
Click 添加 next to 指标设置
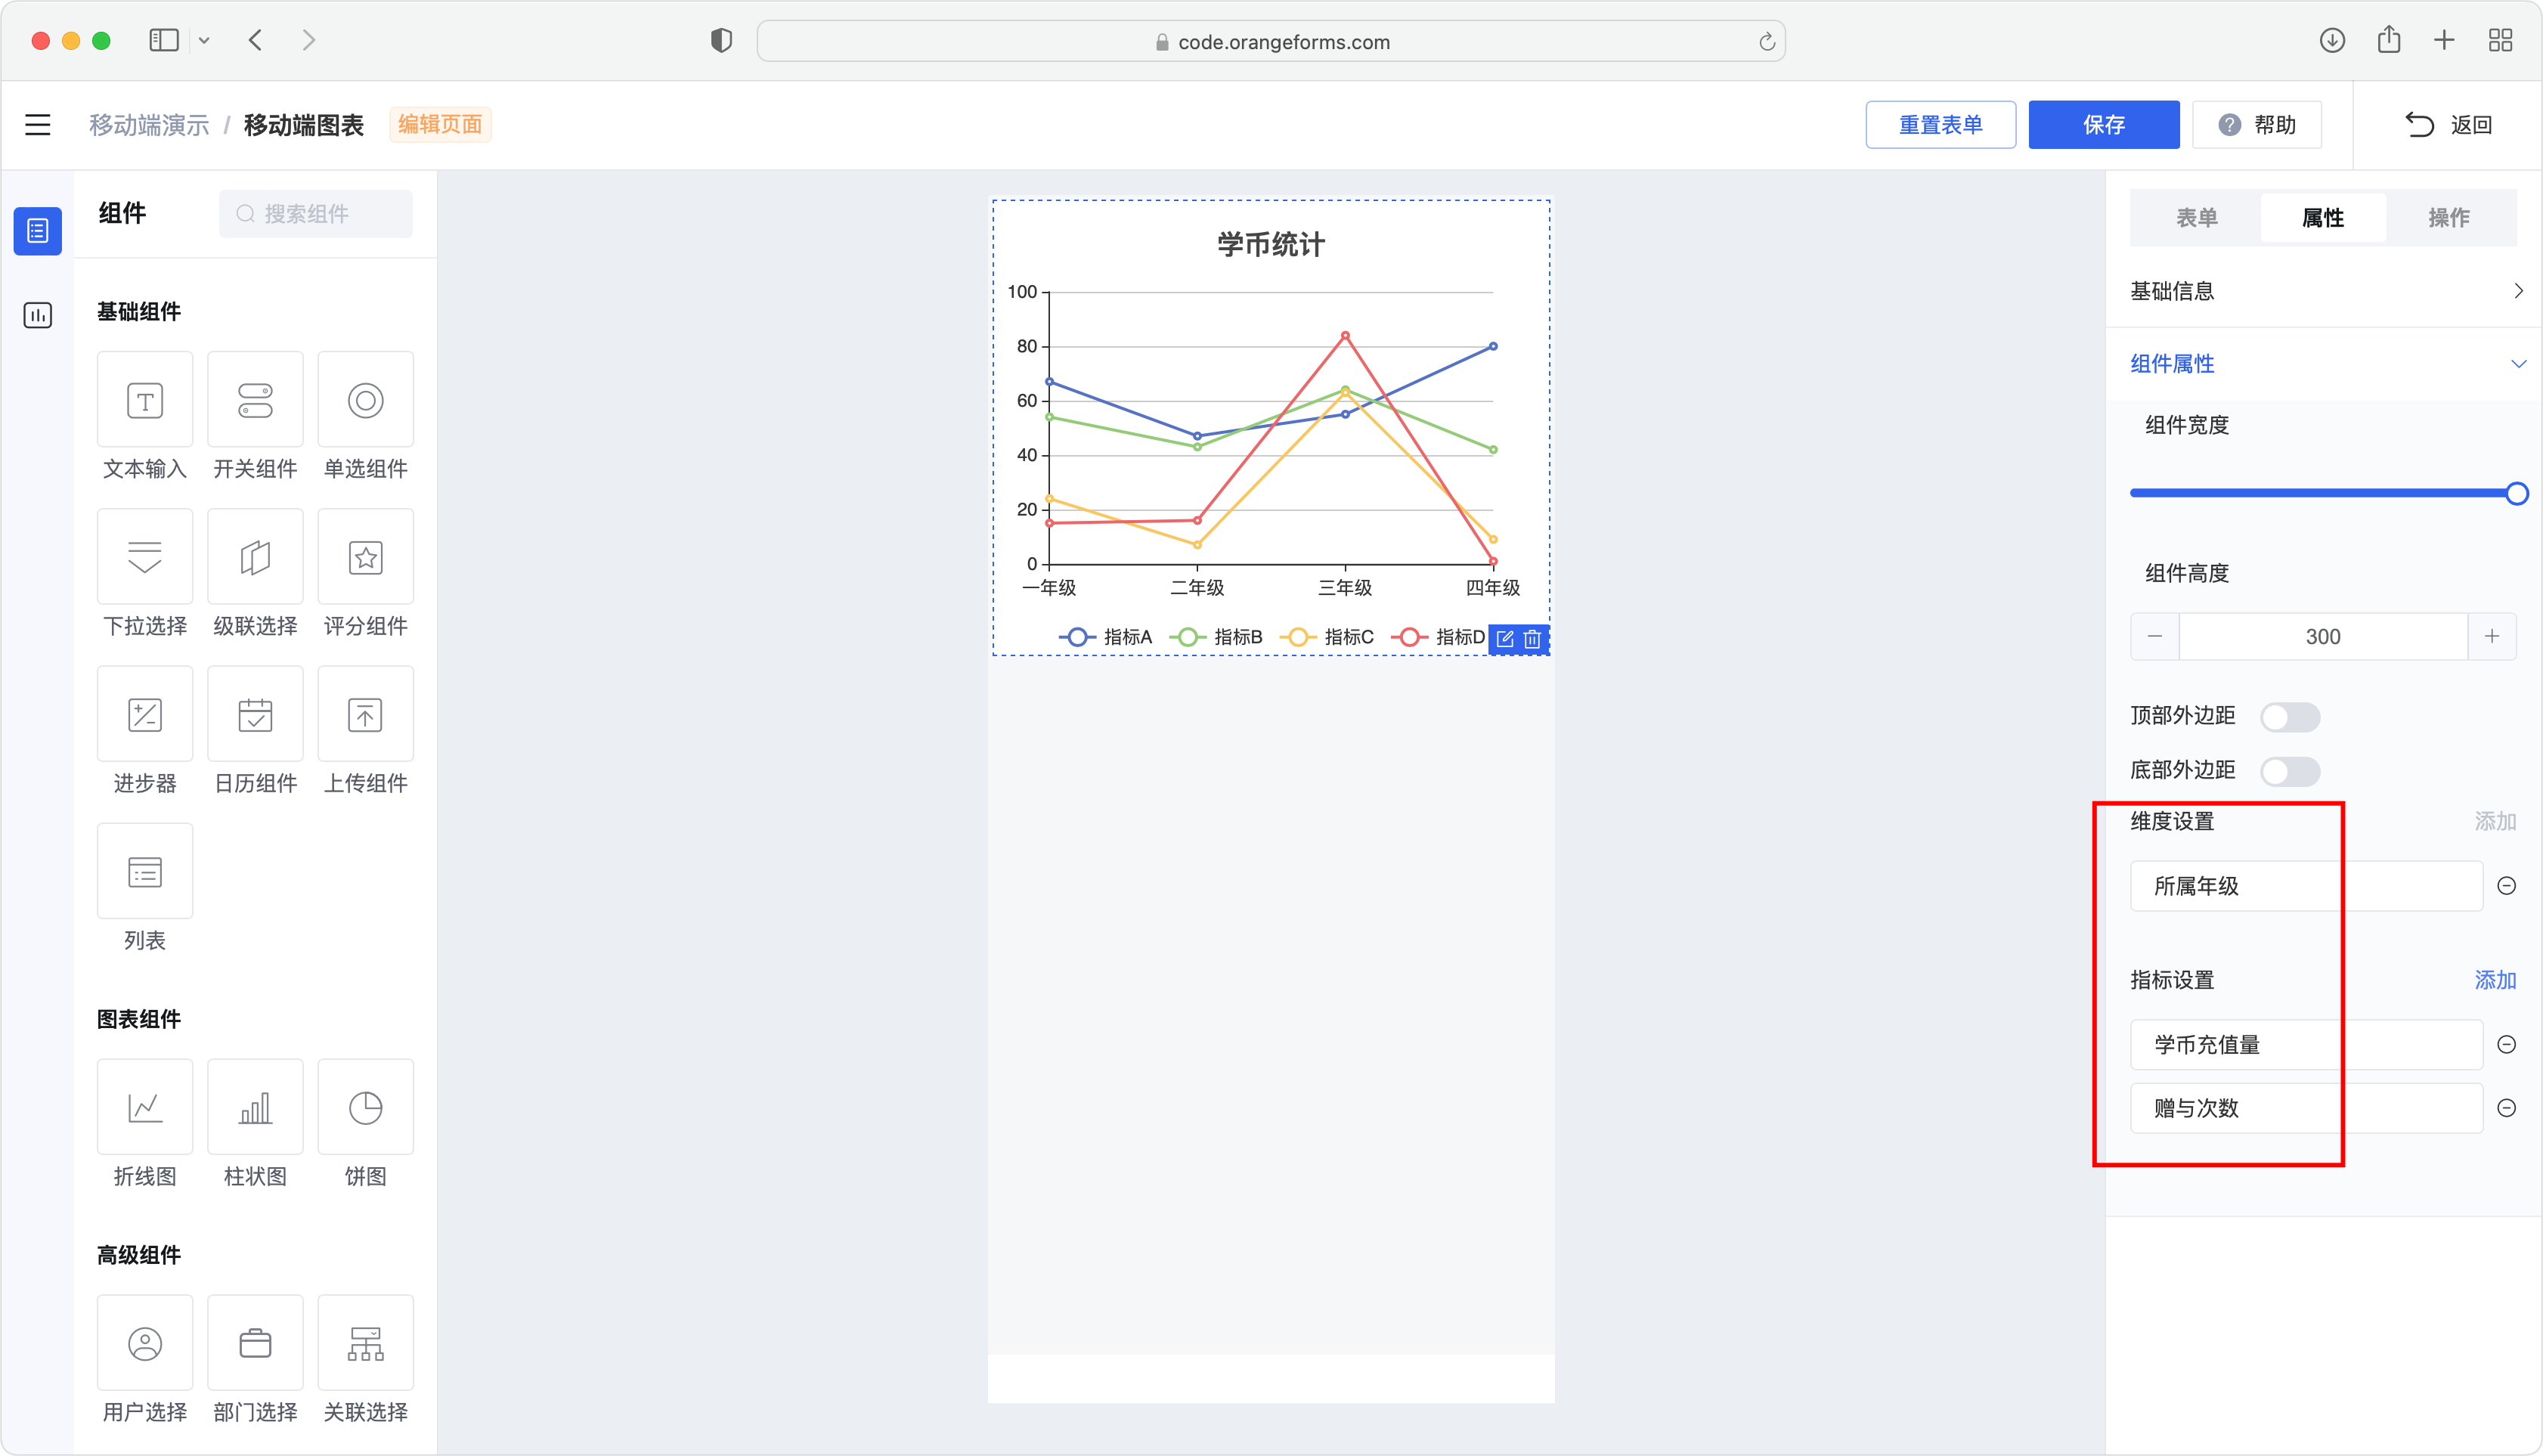pyautogui.click(x=2495, y=980)
